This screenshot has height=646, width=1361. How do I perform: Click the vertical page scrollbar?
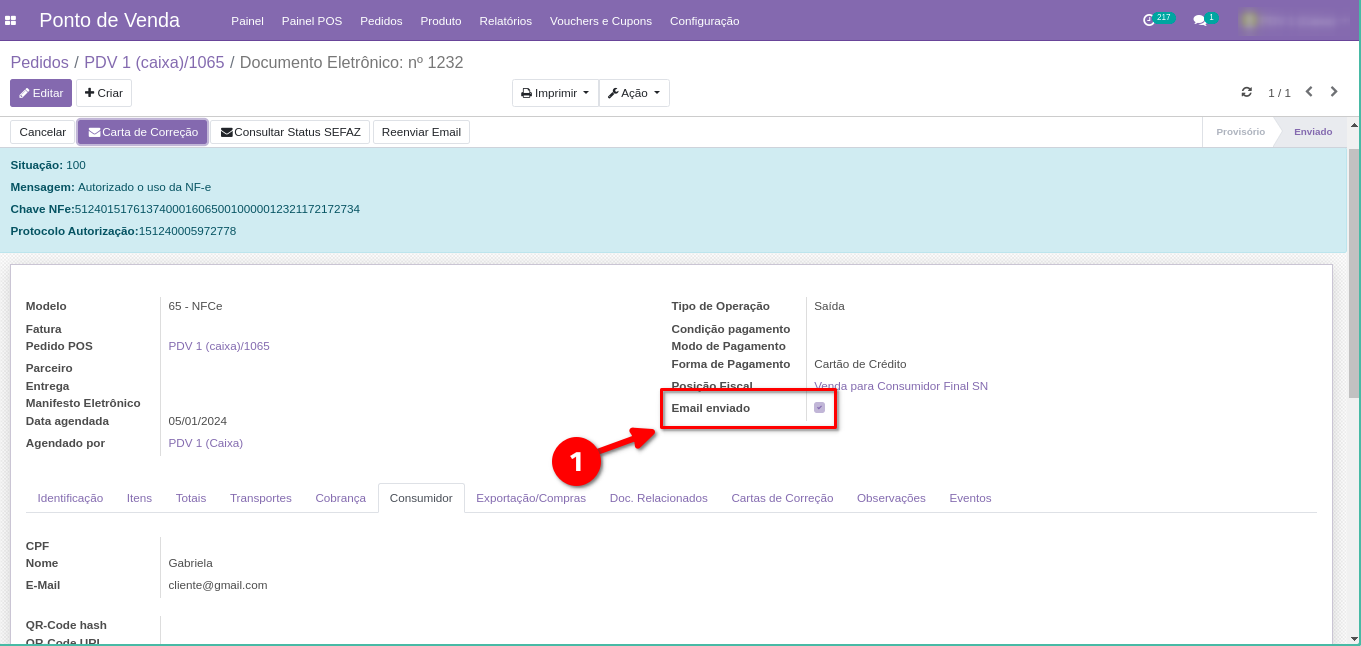[1353, 270]
